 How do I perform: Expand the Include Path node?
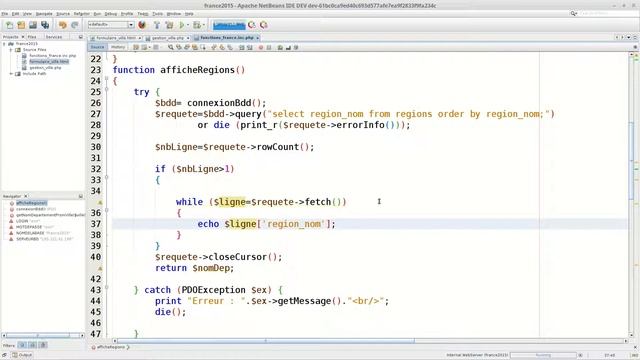pyautogui.click(x=11, y=74)
